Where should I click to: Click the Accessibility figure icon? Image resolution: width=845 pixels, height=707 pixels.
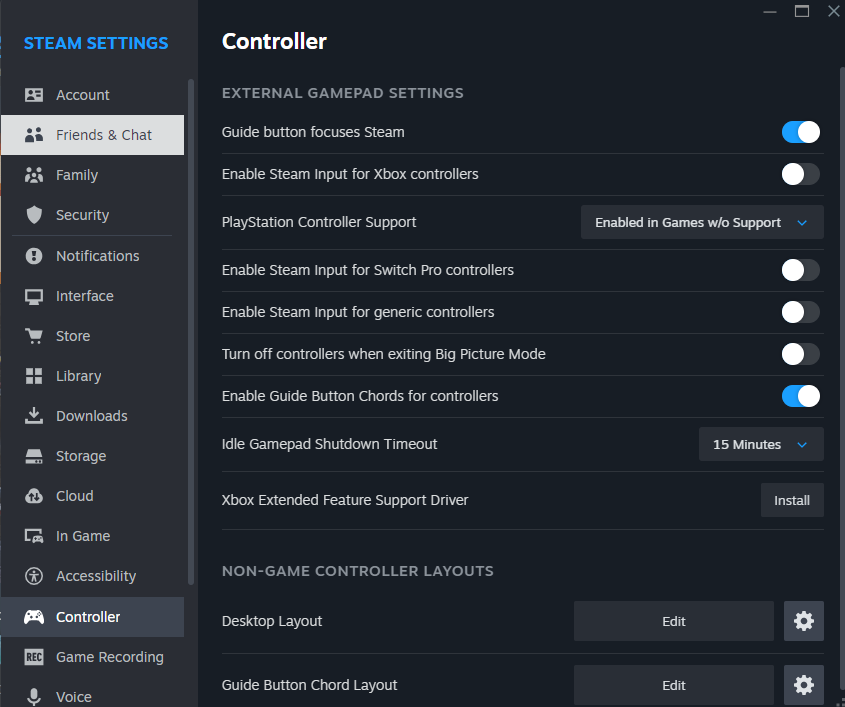pos(34,576)
